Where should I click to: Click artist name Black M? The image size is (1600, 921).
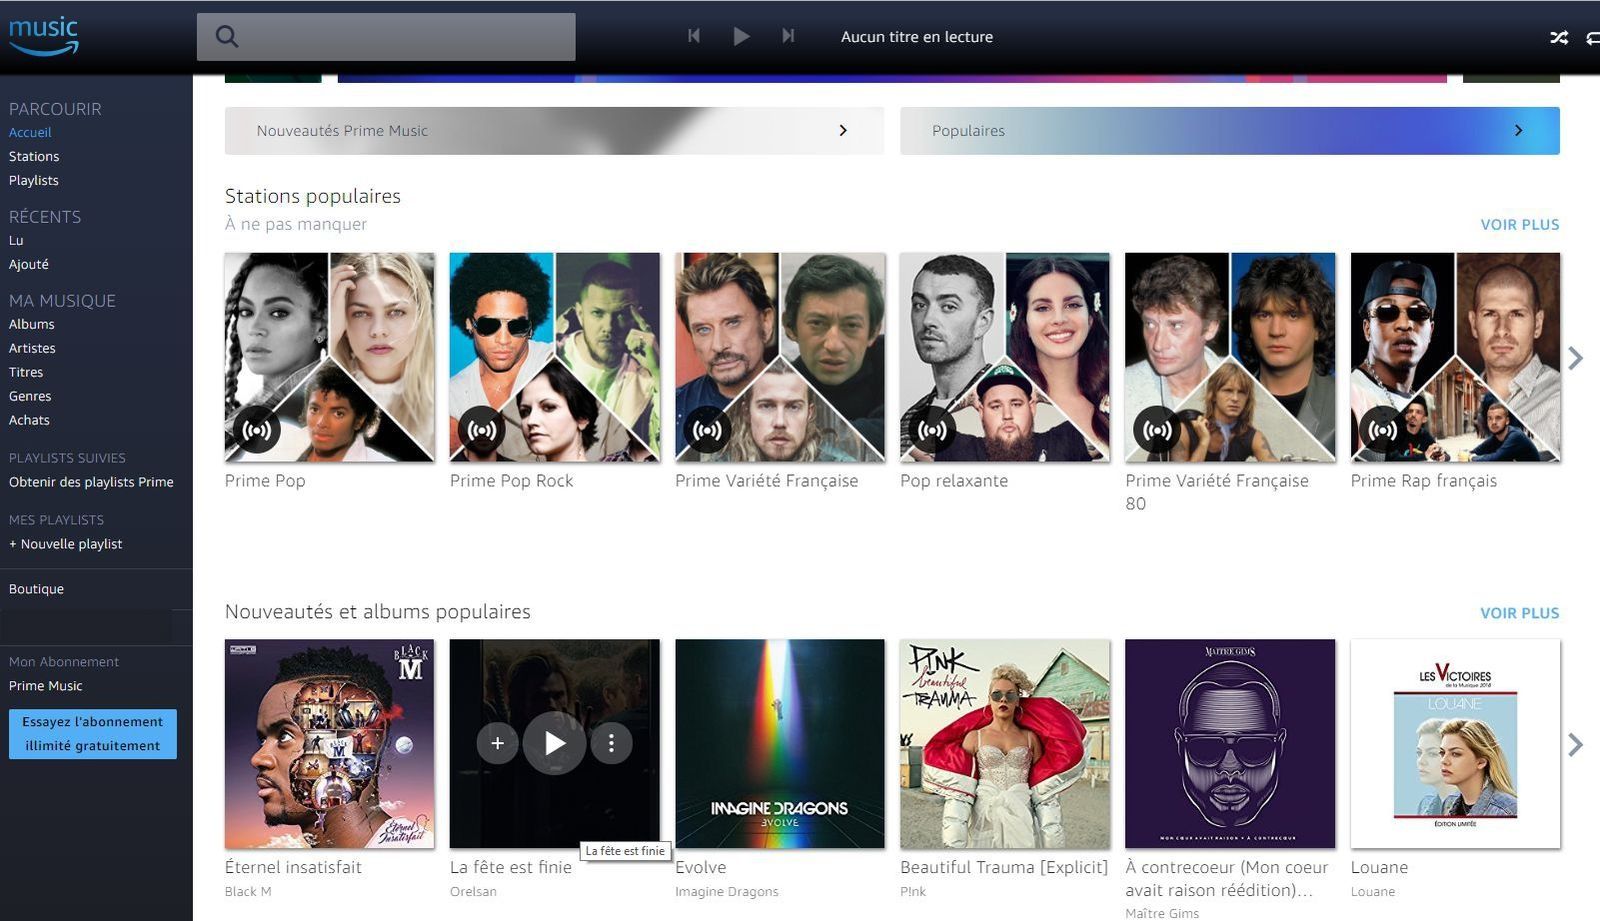coord(248,892)
